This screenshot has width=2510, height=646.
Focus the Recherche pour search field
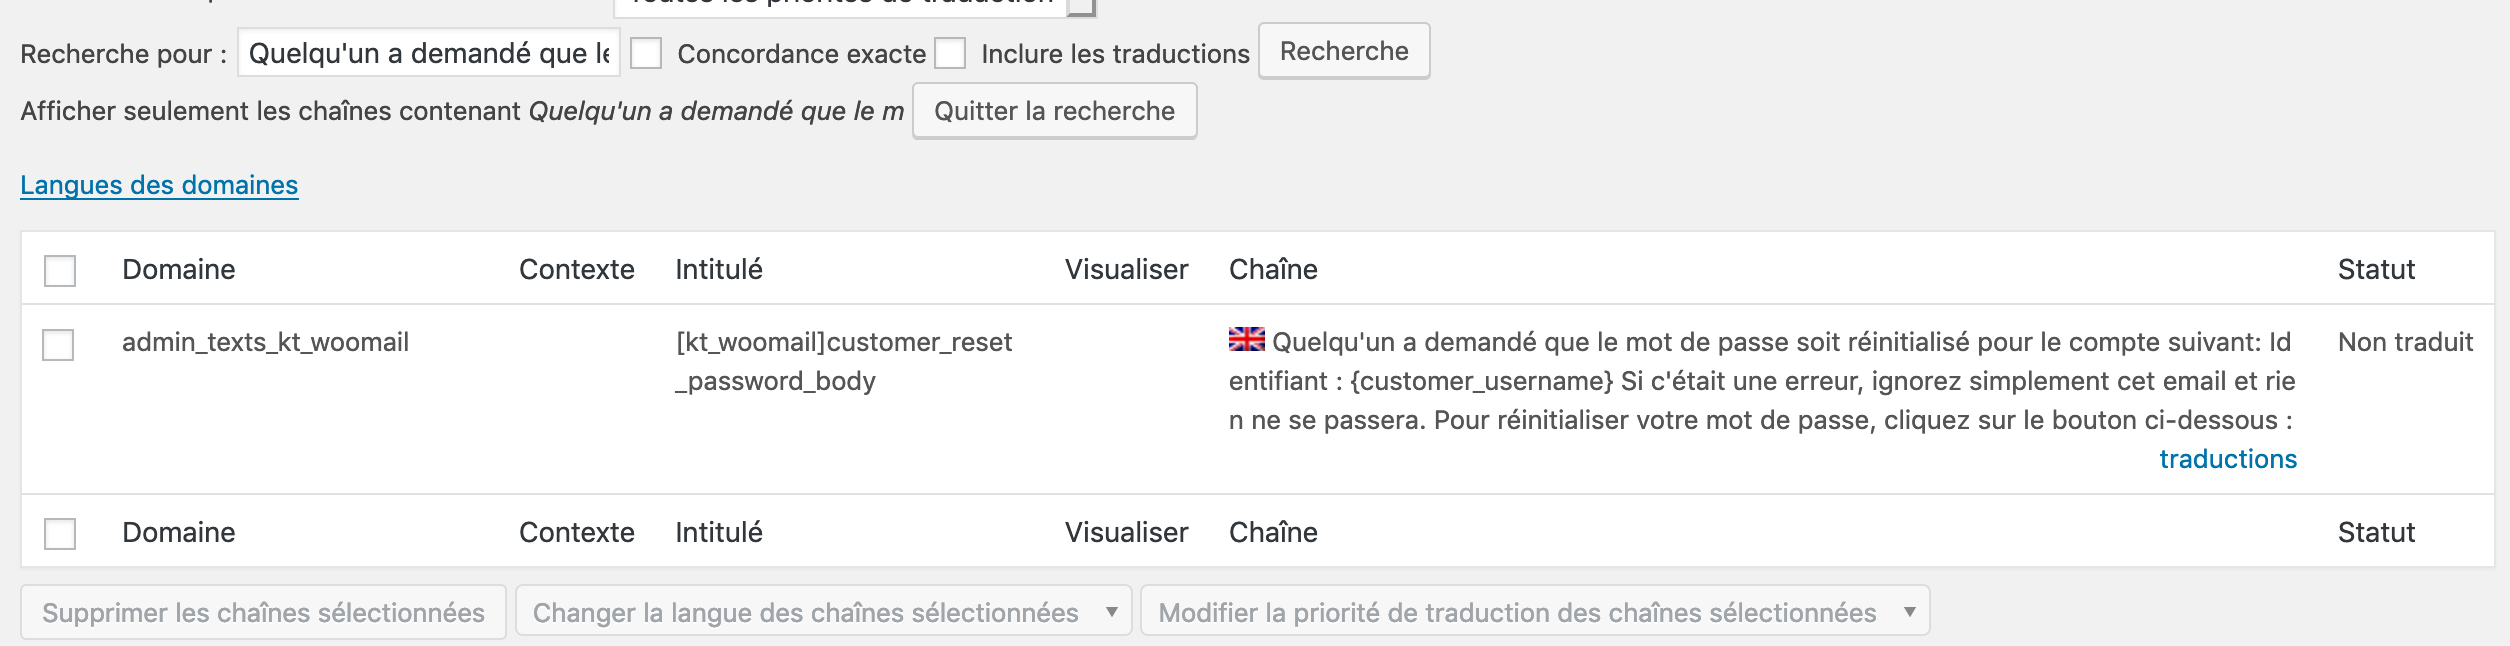428,53
